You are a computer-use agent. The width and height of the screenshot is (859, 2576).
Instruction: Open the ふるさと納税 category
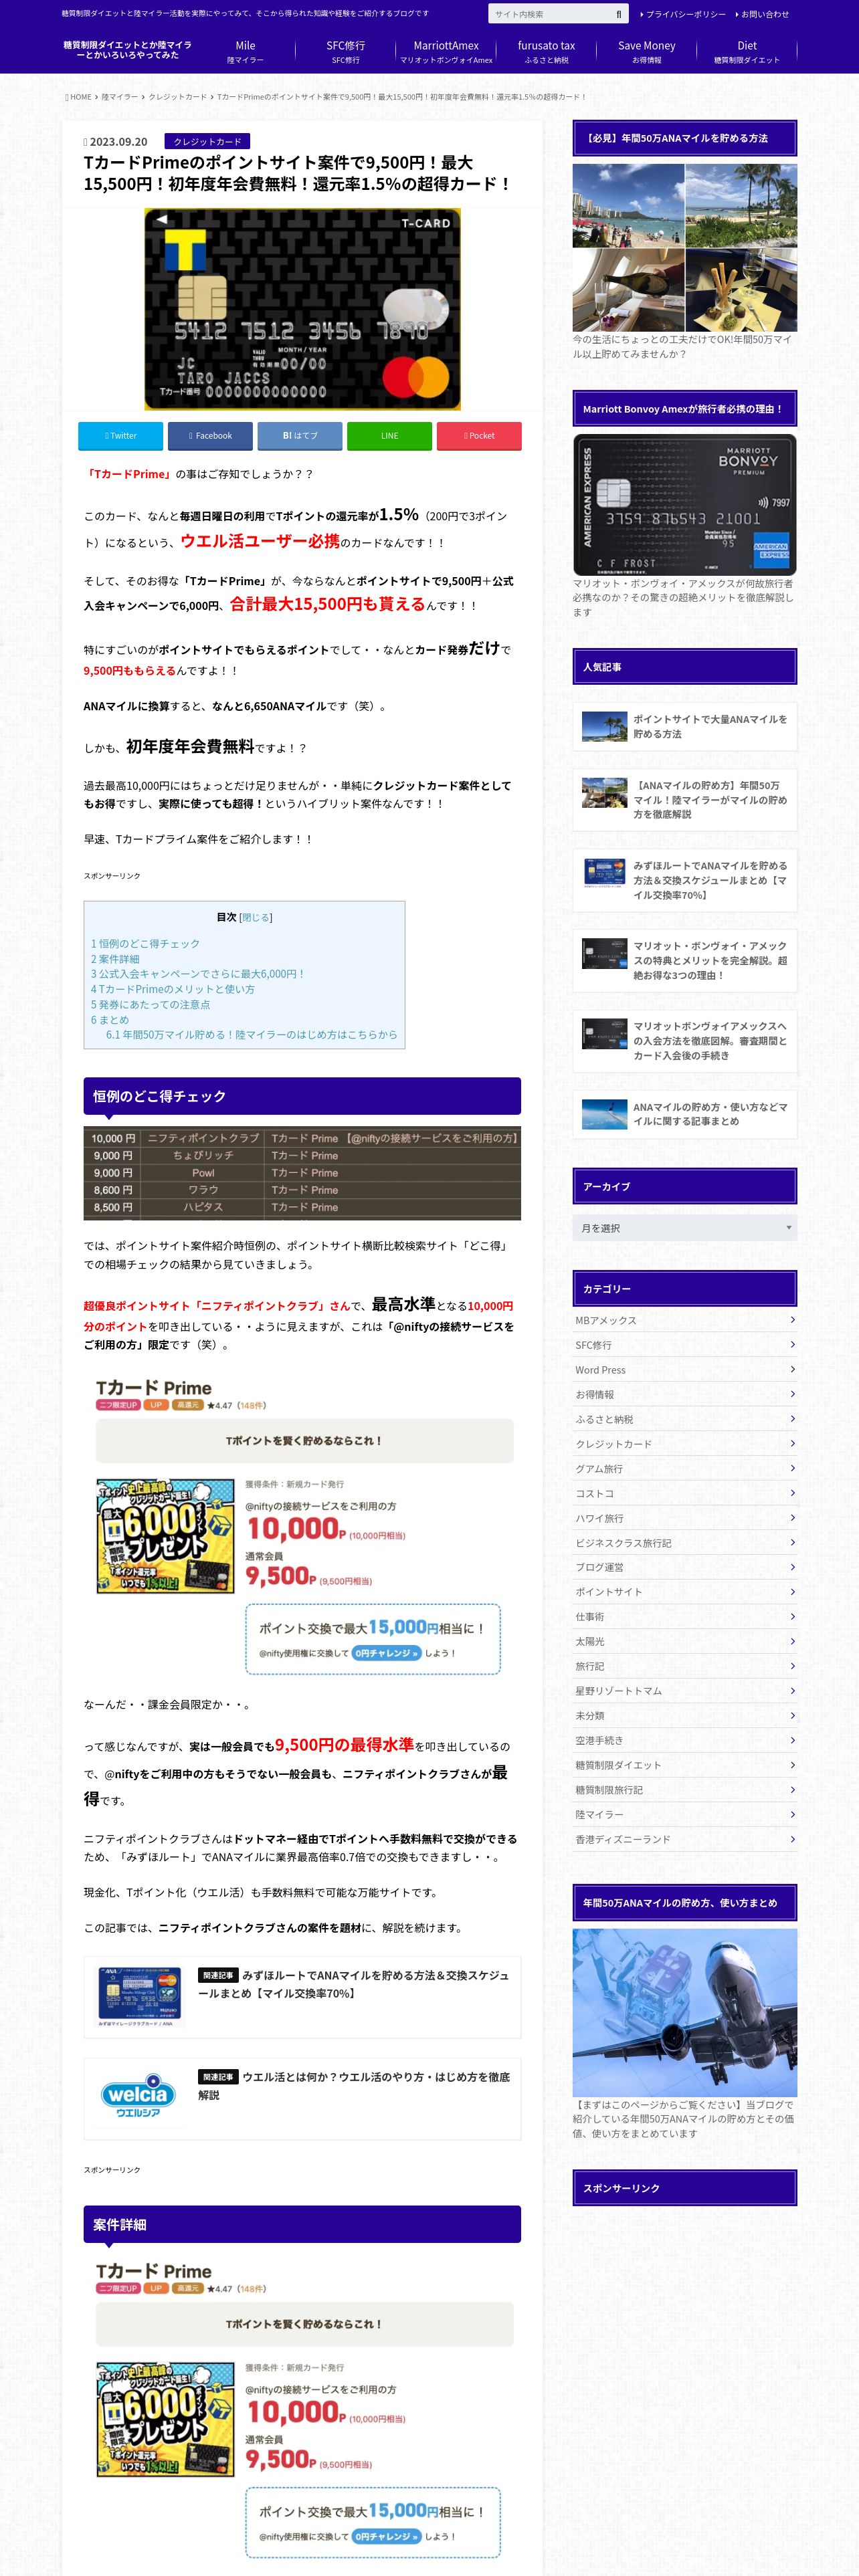pyautogui.click(x=685, y=1419)
